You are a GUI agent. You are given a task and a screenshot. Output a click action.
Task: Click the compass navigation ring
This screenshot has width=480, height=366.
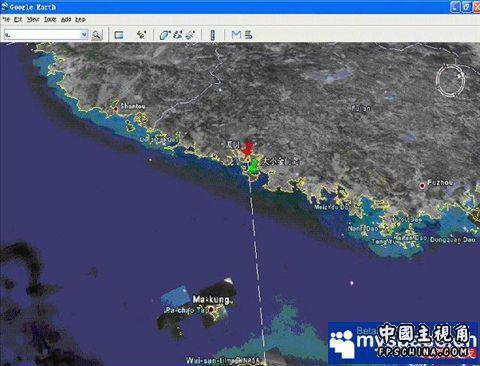[450, 81]
